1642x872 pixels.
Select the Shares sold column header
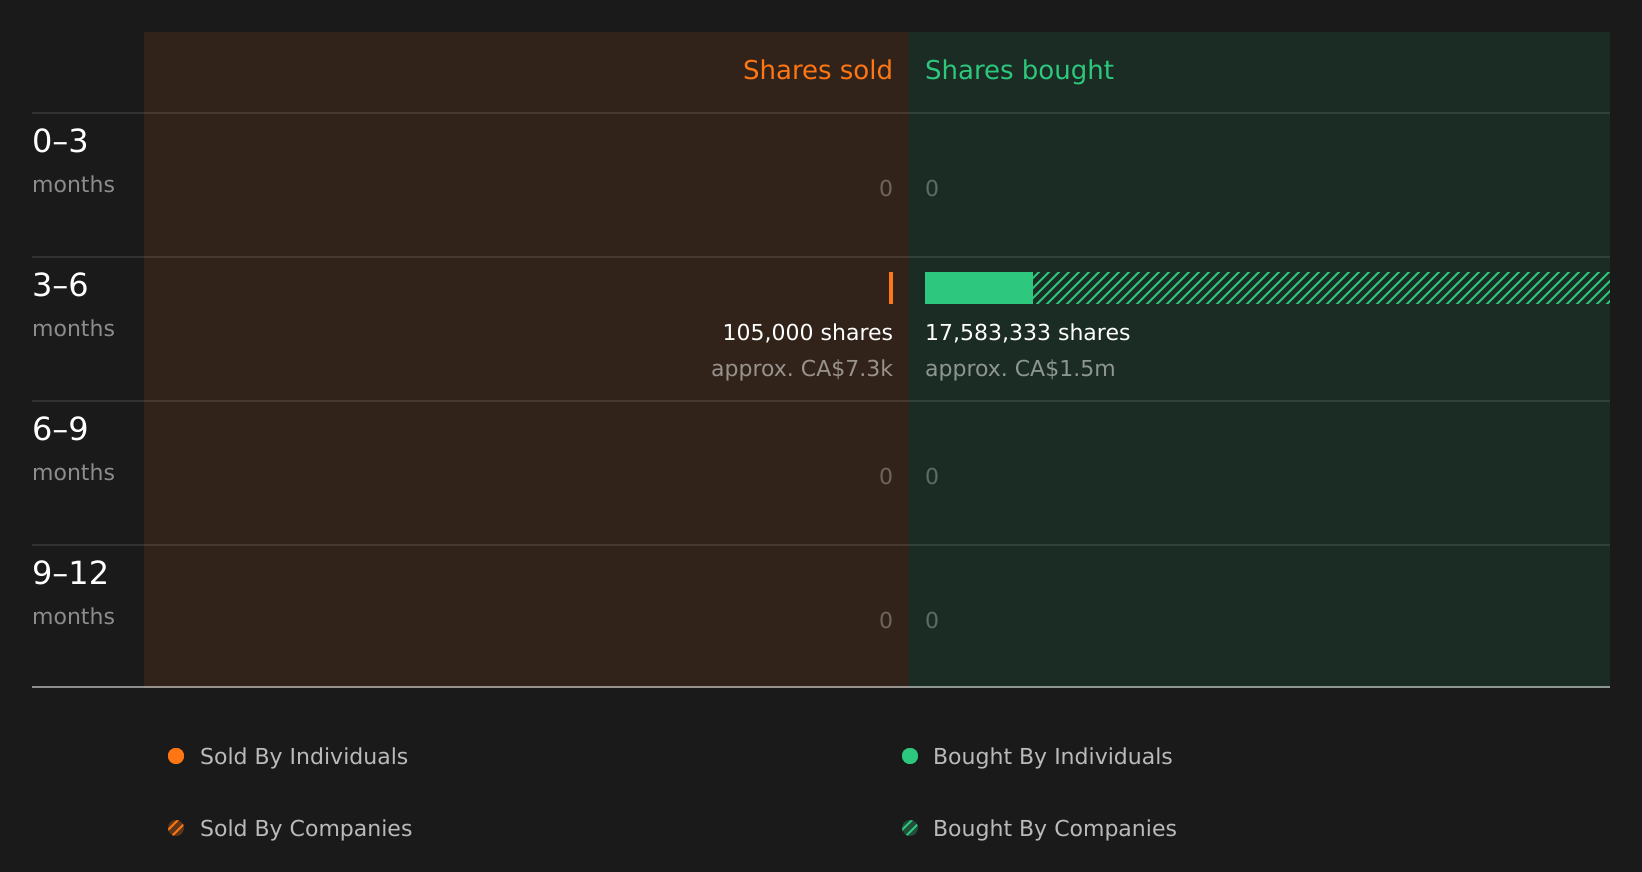coord(817,70)
